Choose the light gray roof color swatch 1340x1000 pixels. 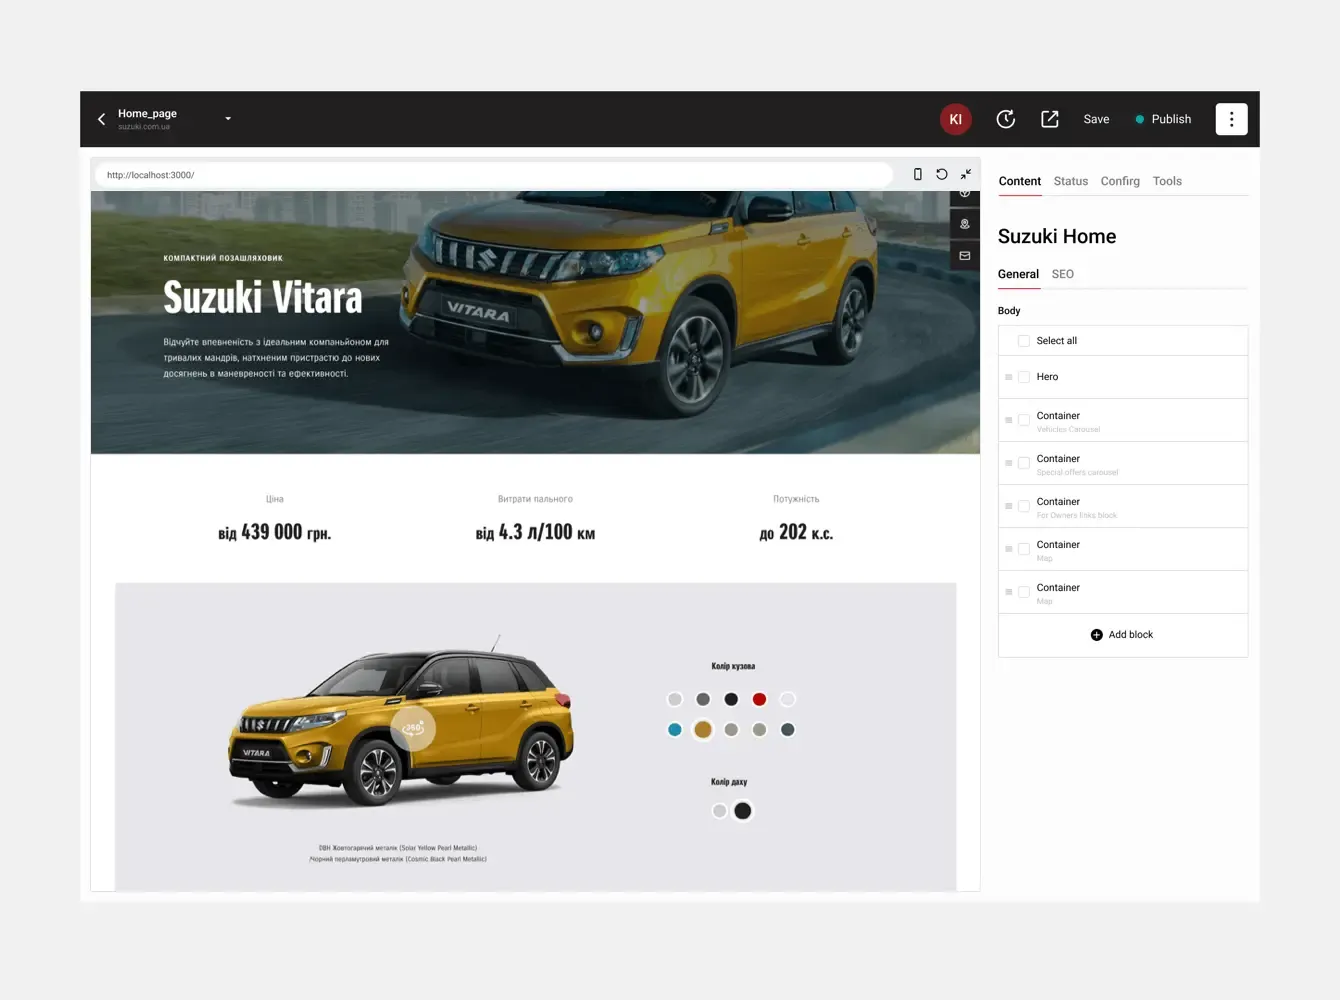click(x=719, y=811)
